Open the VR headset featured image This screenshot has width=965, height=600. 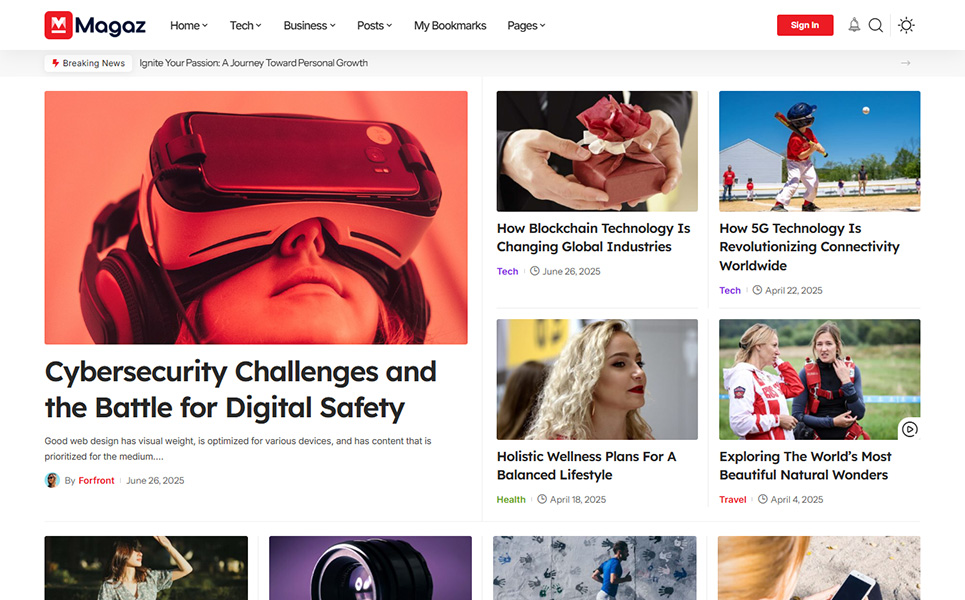[256, 217]
